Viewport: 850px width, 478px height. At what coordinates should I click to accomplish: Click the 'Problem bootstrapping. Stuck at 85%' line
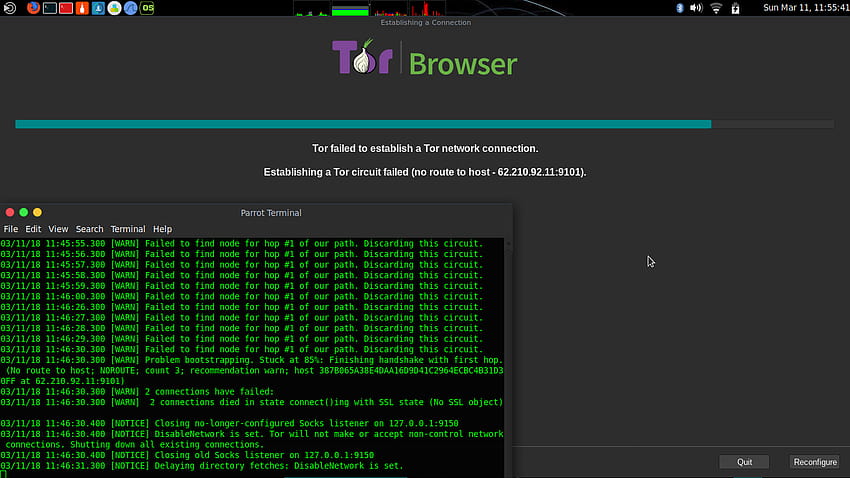coord(252,360)
